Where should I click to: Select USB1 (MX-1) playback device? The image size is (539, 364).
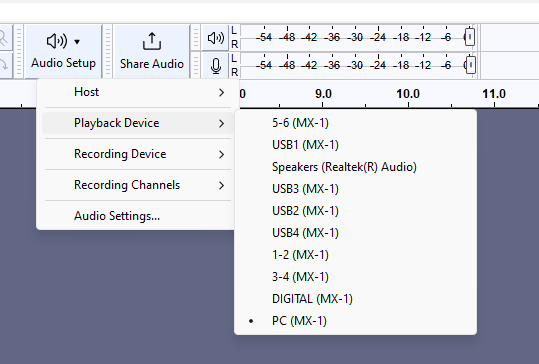point(355,145)
